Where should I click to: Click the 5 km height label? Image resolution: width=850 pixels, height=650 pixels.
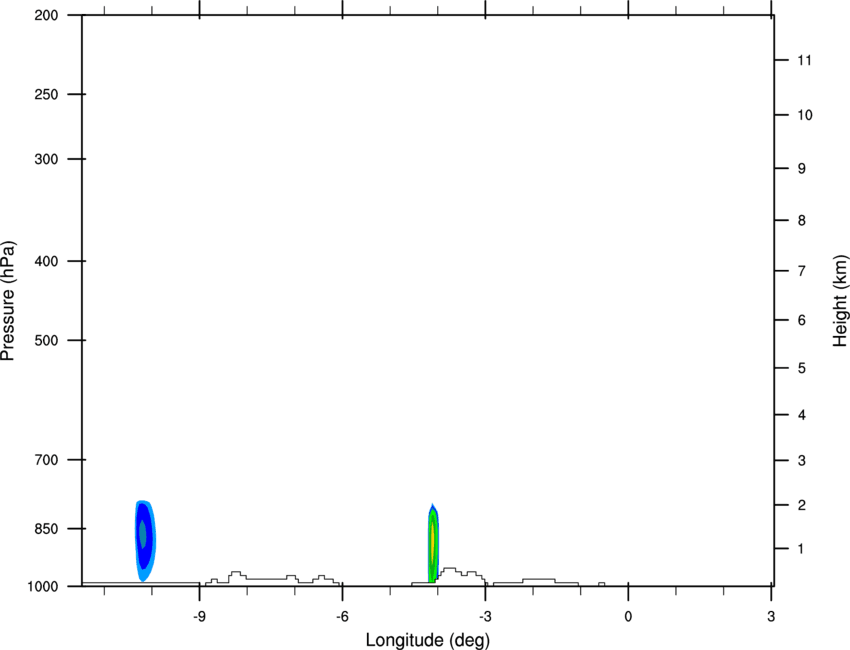tap(801, 368)
